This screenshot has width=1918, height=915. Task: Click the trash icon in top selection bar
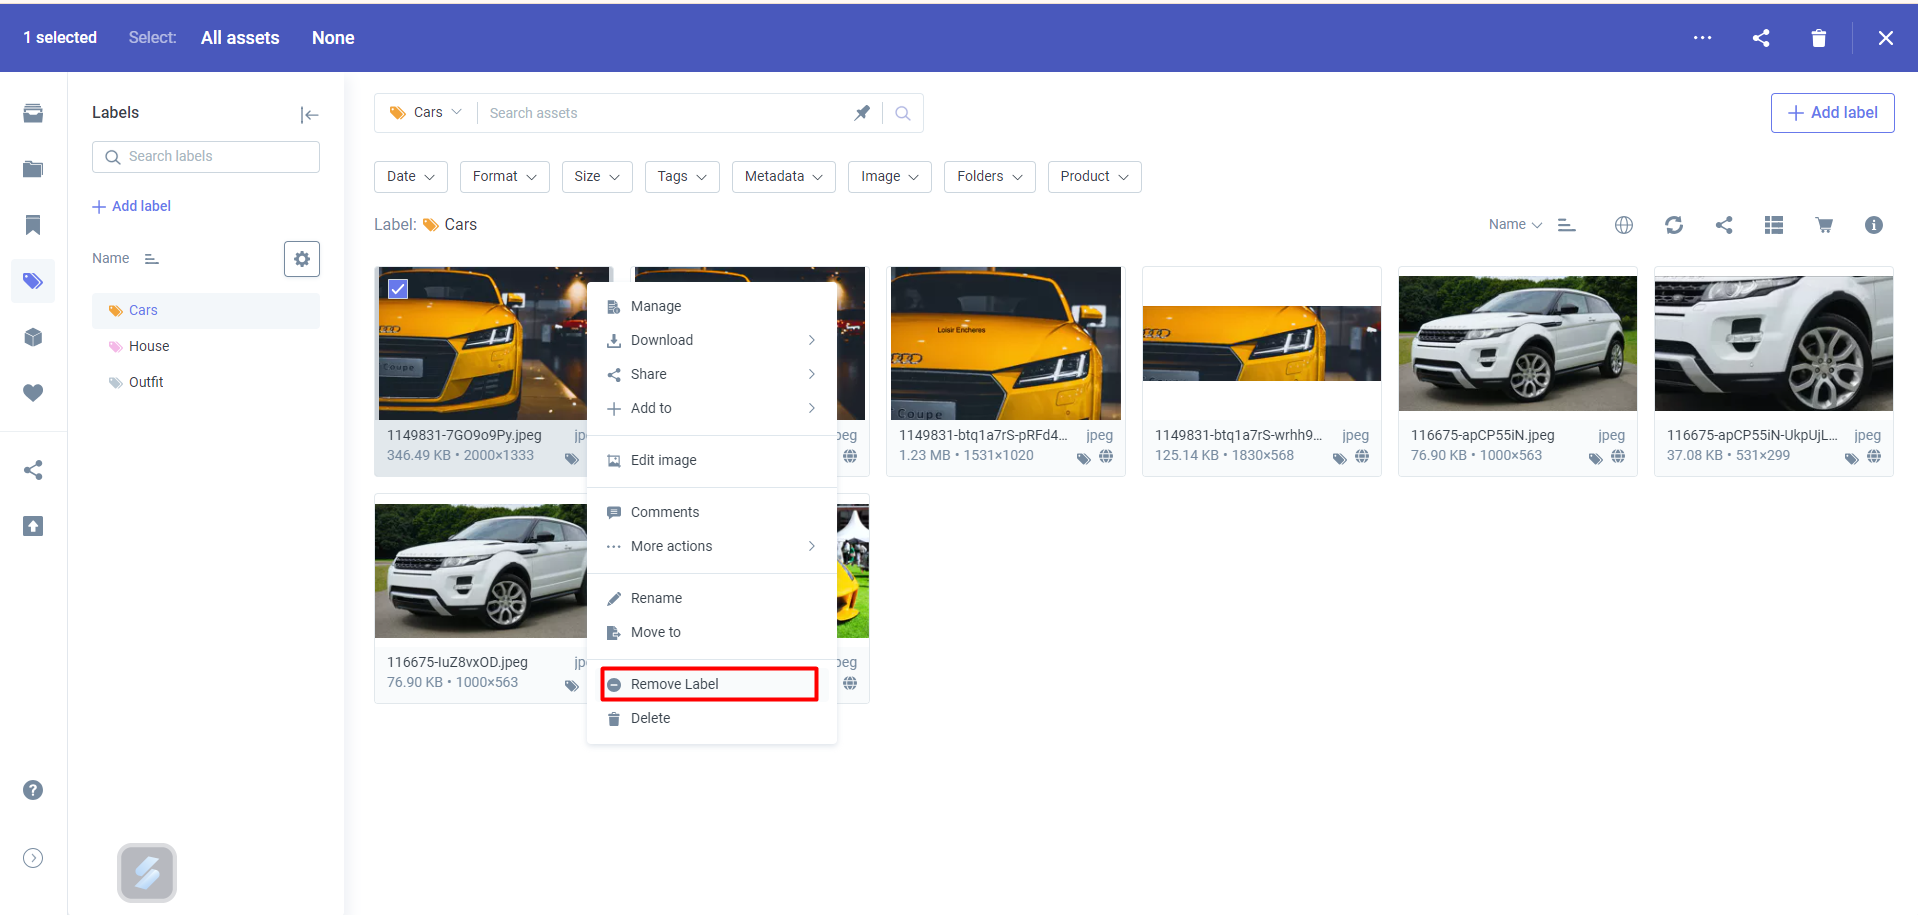point(1818,38)
